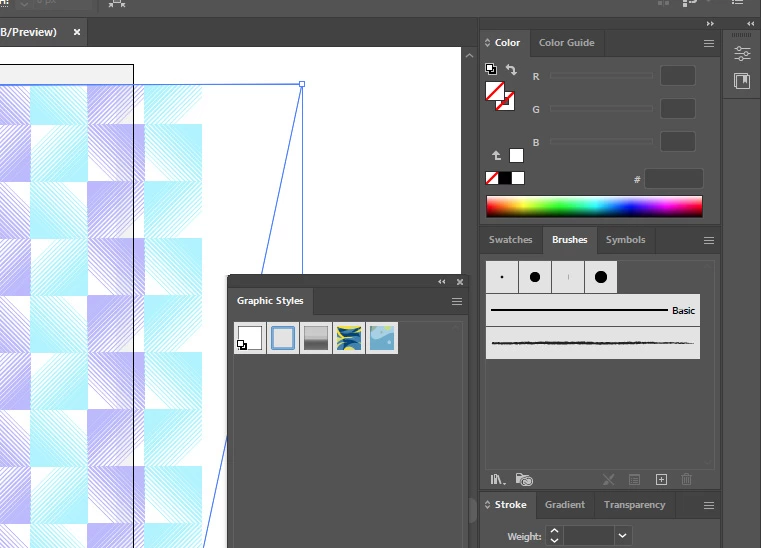Image resolution: width=761 pixels, height=548 pixels.
Task: Click the stroke Weight input field
Action: coord(589,536)
